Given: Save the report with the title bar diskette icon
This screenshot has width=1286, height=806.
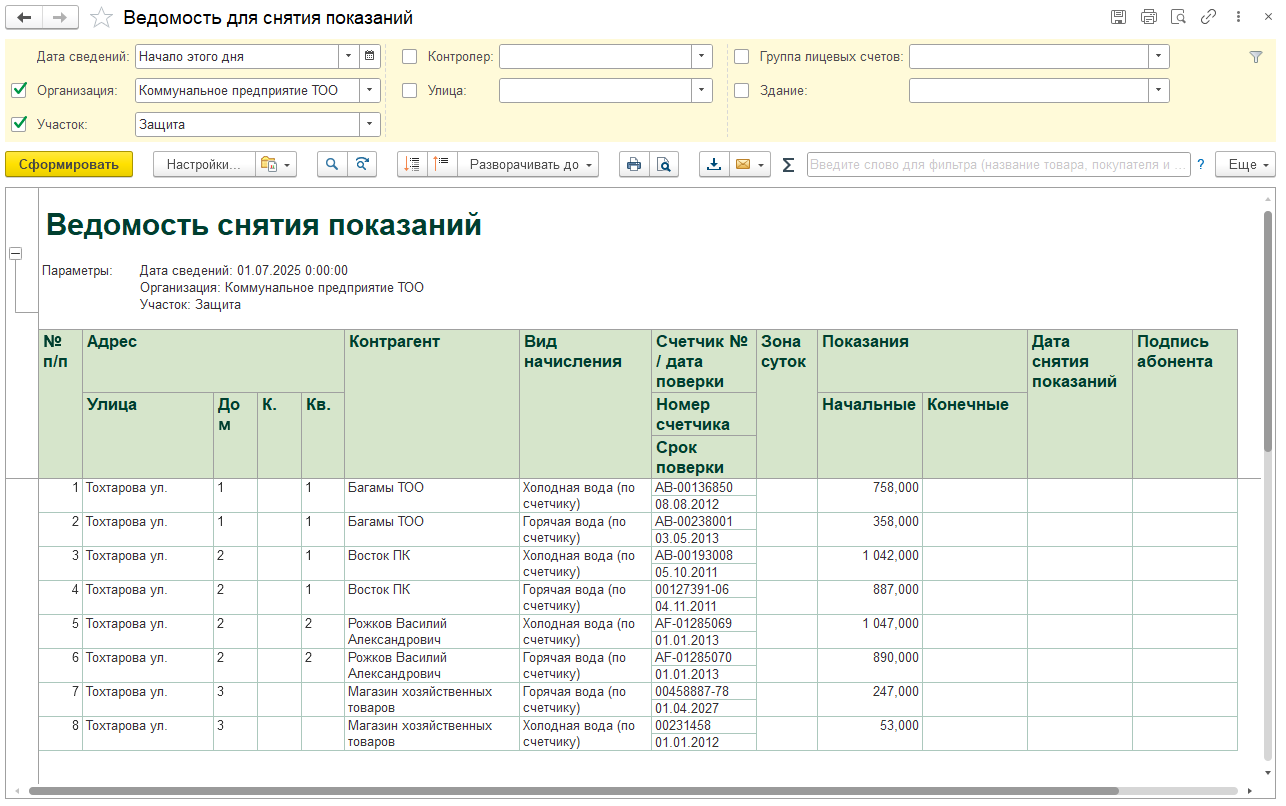Looking at the screenshot, I should [x=1119, y=17].
